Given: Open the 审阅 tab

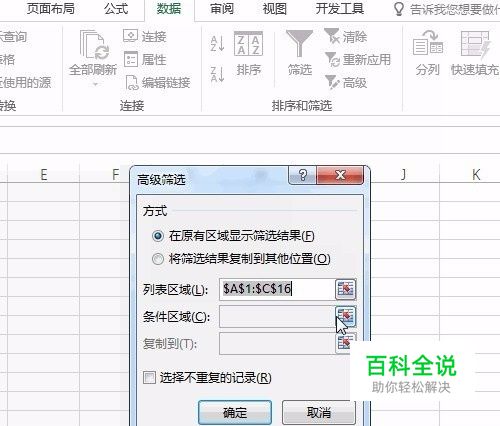Looking at the screenshot, I should tap(222, 9).
